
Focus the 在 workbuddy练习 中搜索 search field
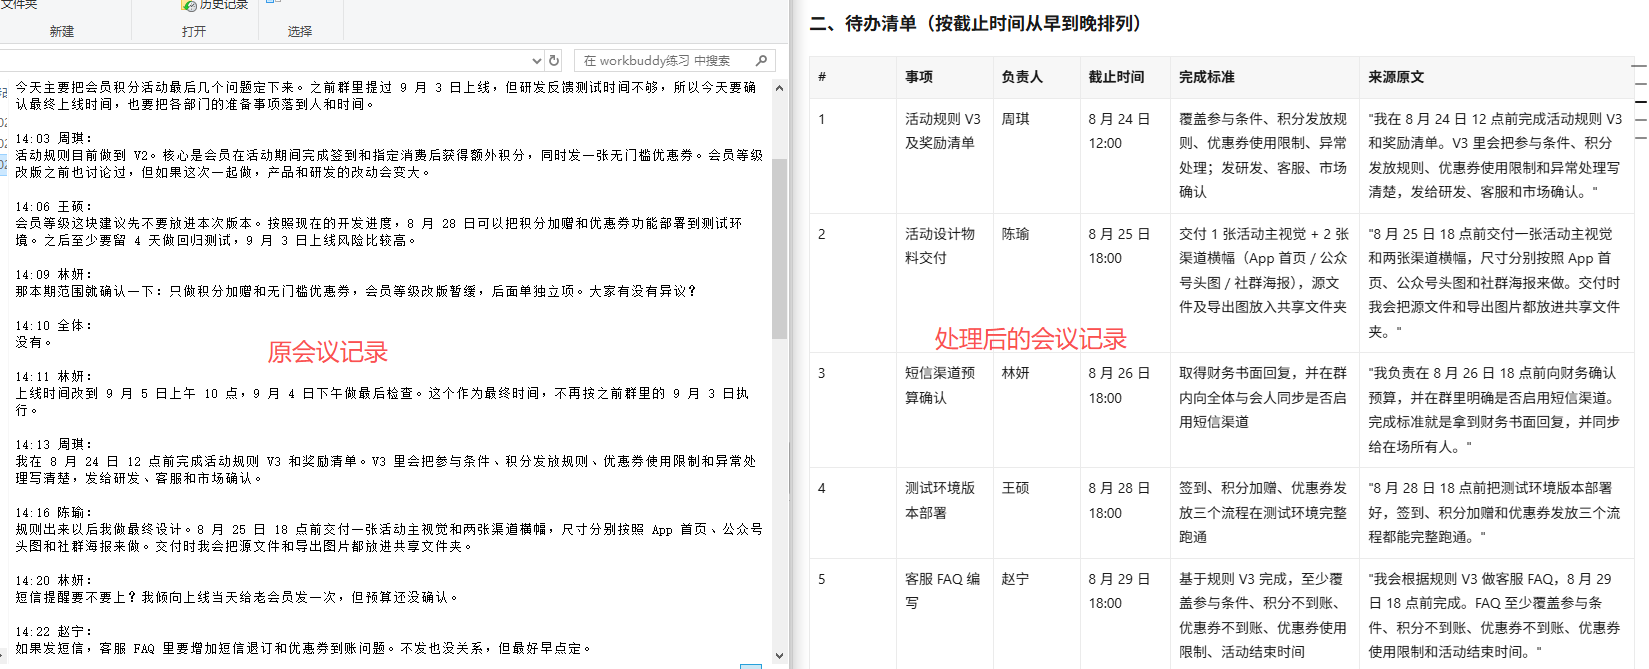tap(674, 60)
